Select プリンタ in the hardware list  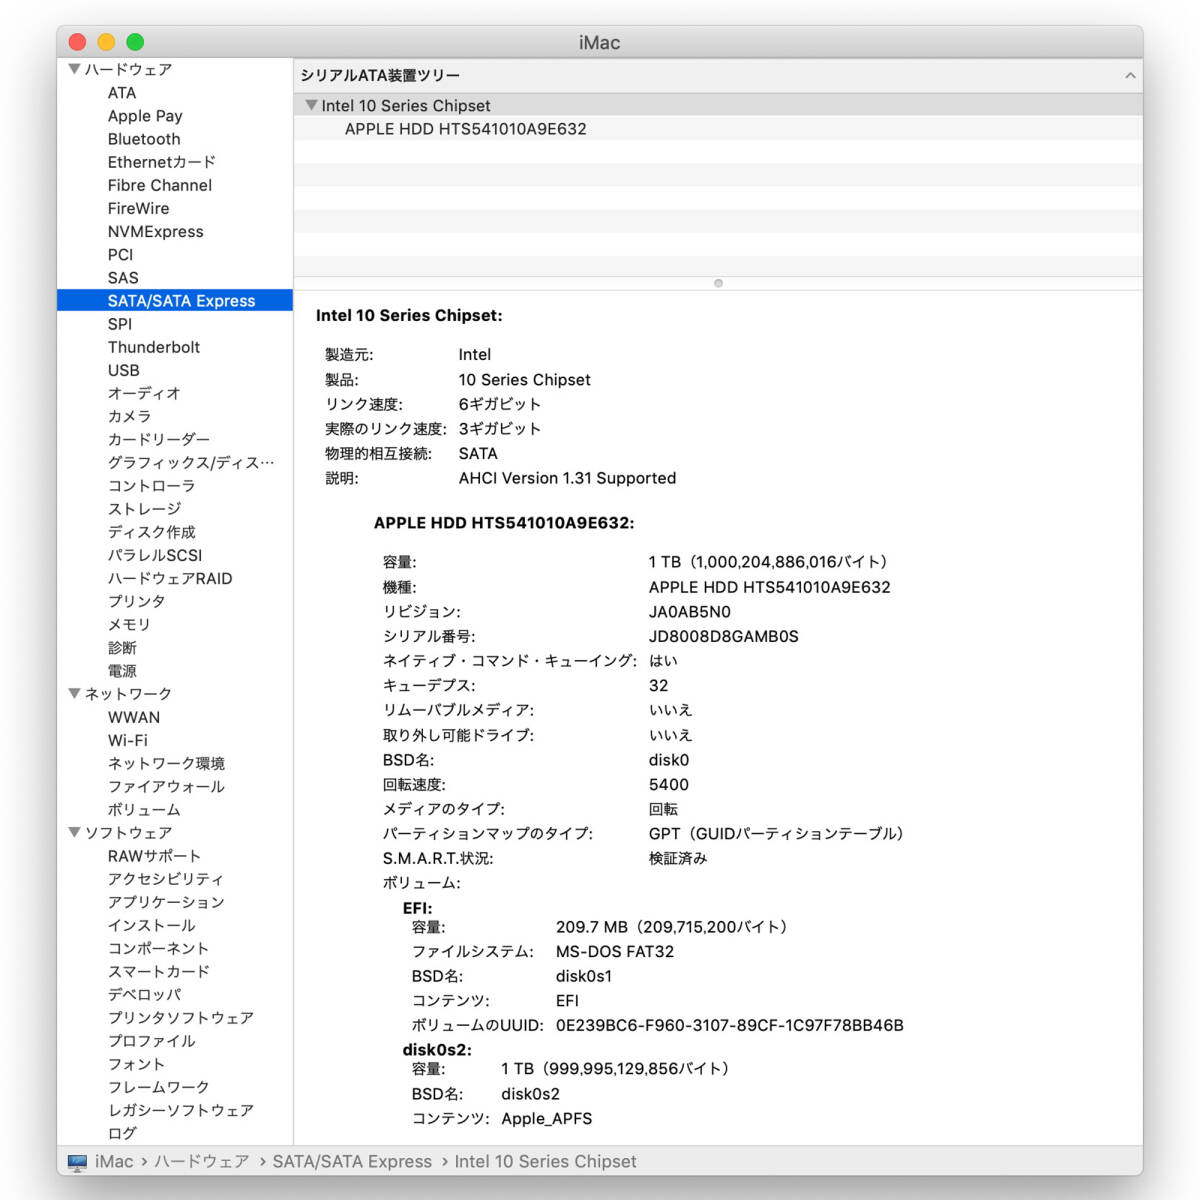(137, 601)
